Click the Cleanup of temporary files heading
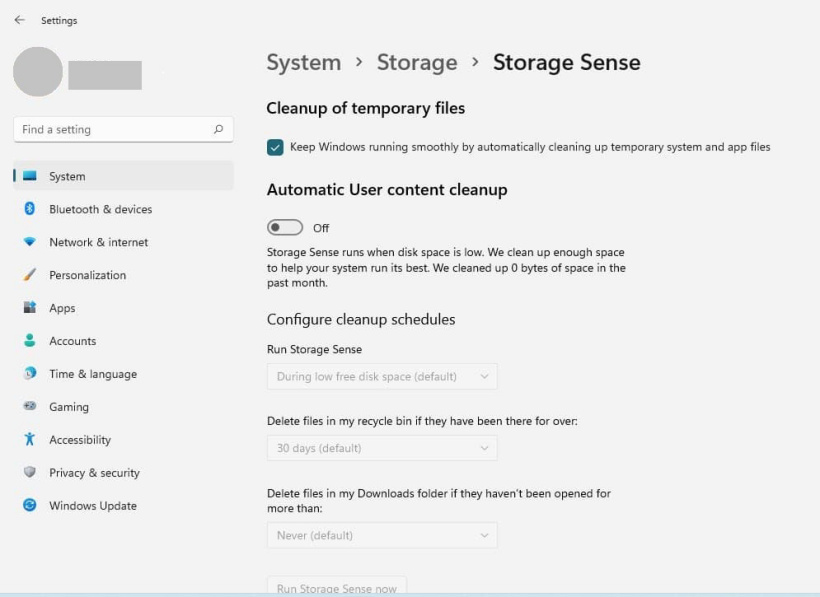820x597 pixels. pos(366,108)
